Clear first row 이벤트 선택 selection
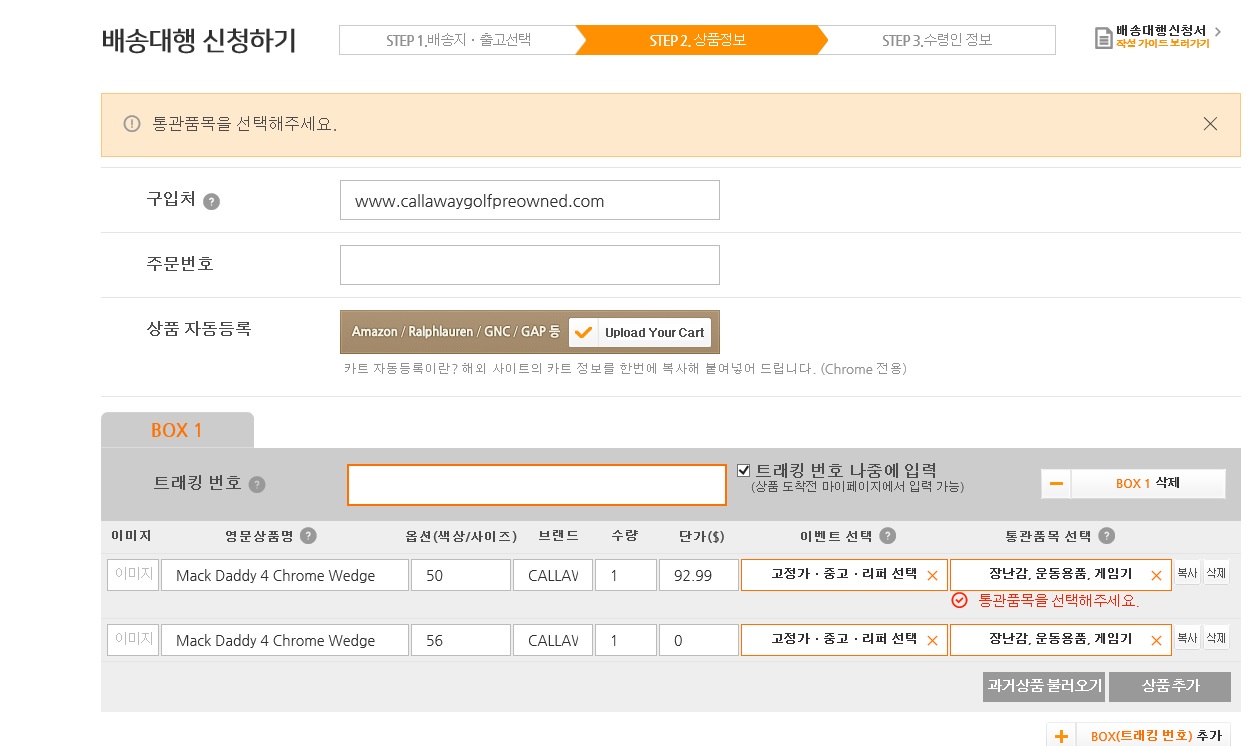 click(932, 576)
